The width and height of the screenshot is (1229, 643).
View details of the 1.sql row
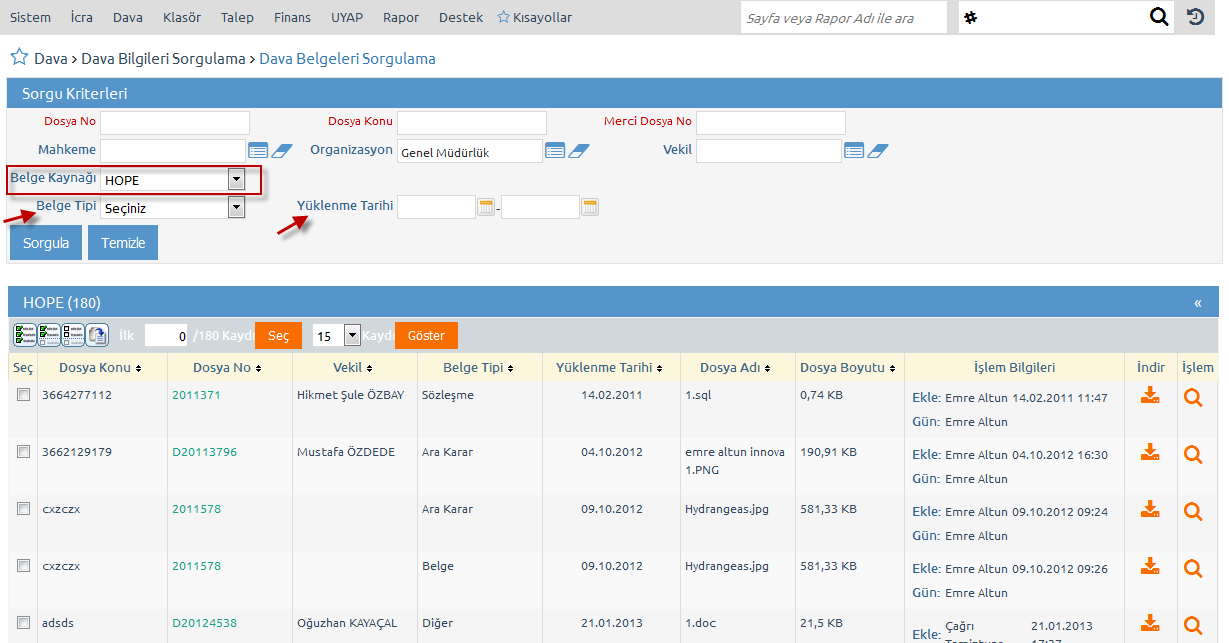click(x=1193, y=397)
